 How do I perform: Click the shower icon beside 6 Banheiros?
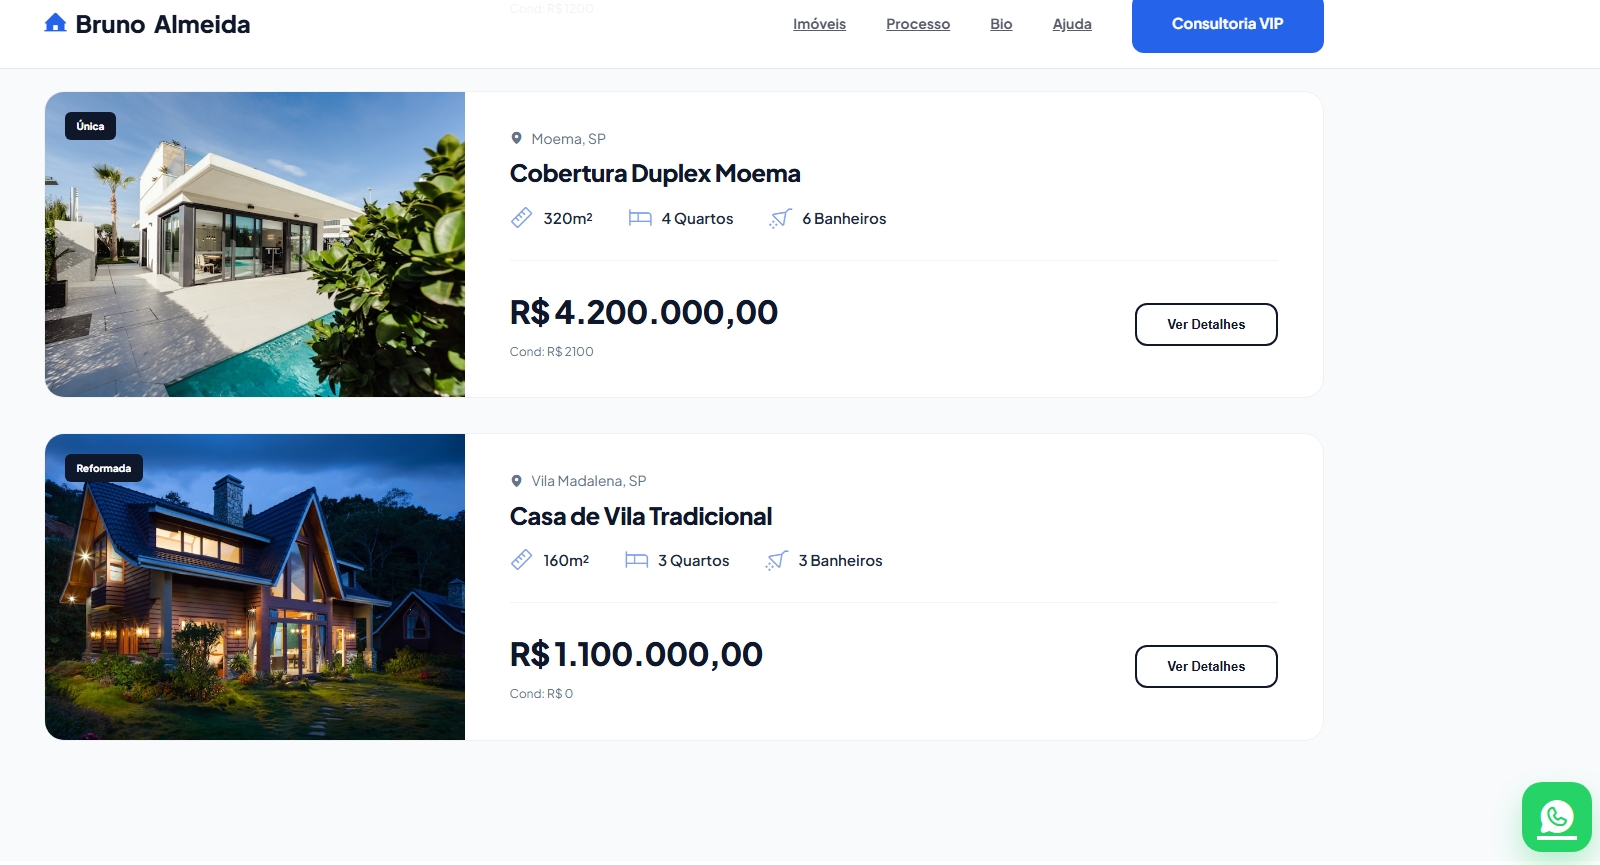(780, 218)
